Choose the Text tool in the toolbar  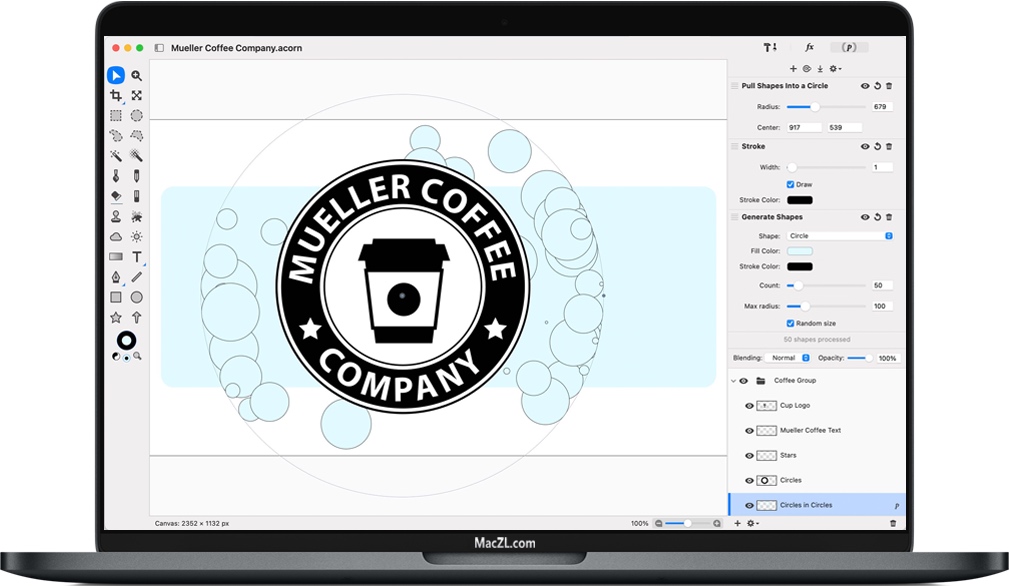[x=137, y=256]
